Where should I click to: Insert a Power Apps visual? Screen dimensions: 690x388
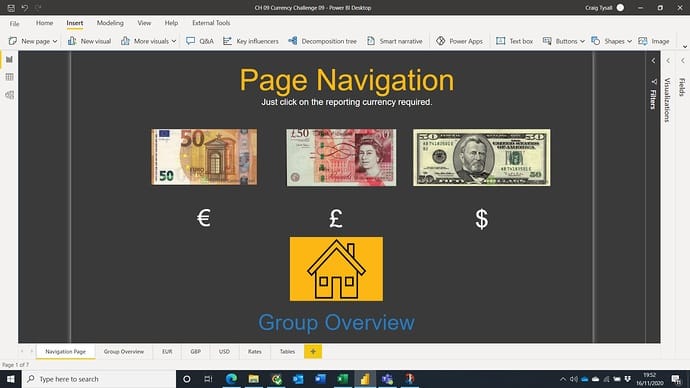(459, 41)
